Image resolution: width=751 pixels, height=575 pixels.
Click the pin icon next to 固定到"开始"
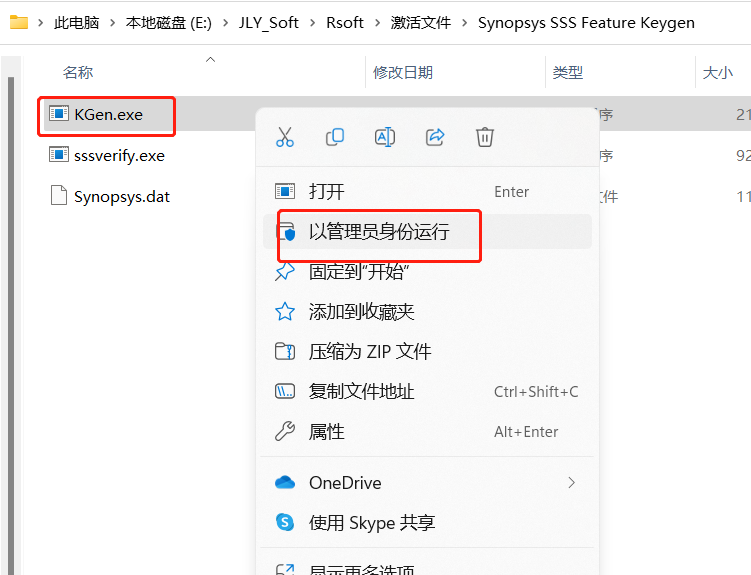(284, 271)
